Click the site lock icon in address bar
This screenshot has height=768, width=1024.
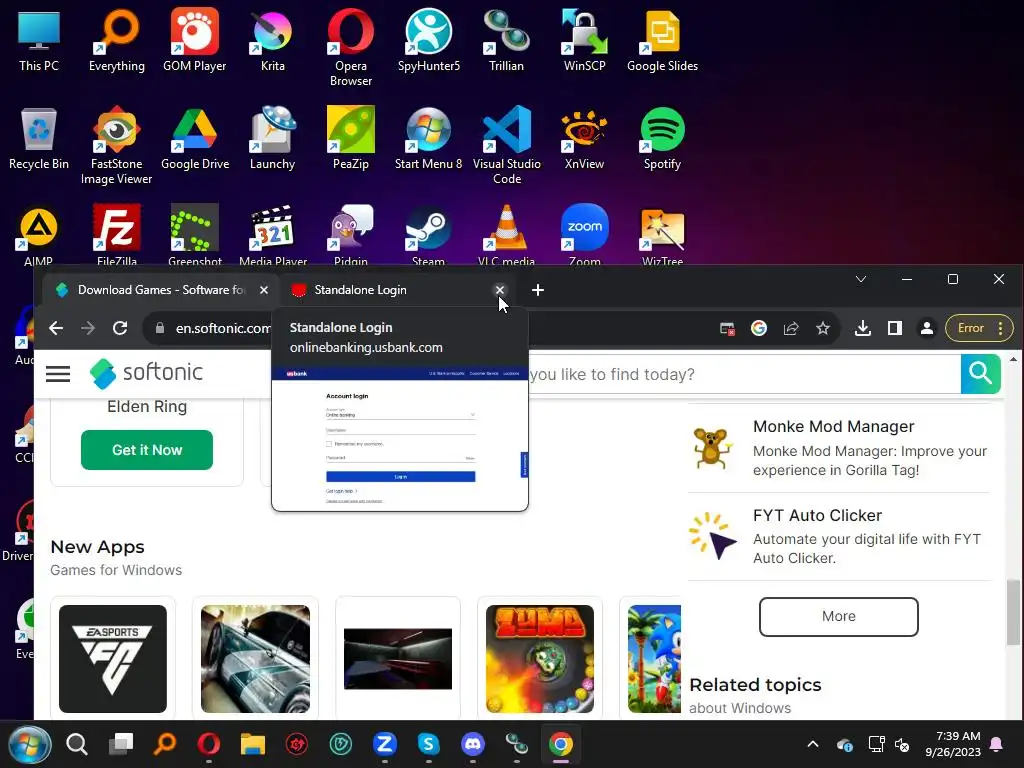coord(159,328)
